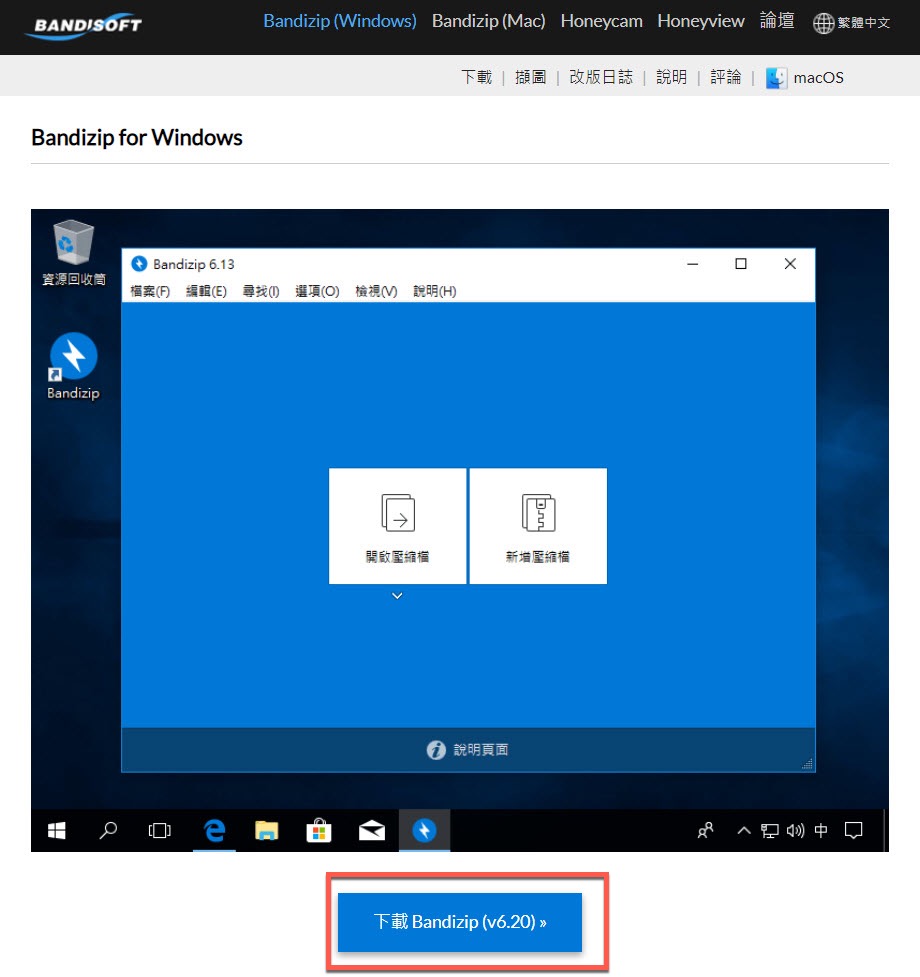Click the network icon in the system tray
This screenshot has width=920, height=977.
[x=770, y=831]
